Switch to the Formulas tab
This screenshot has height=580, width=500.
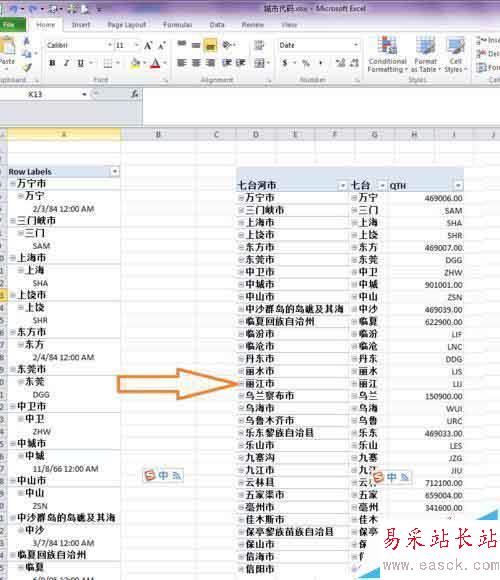click(178, 25)
